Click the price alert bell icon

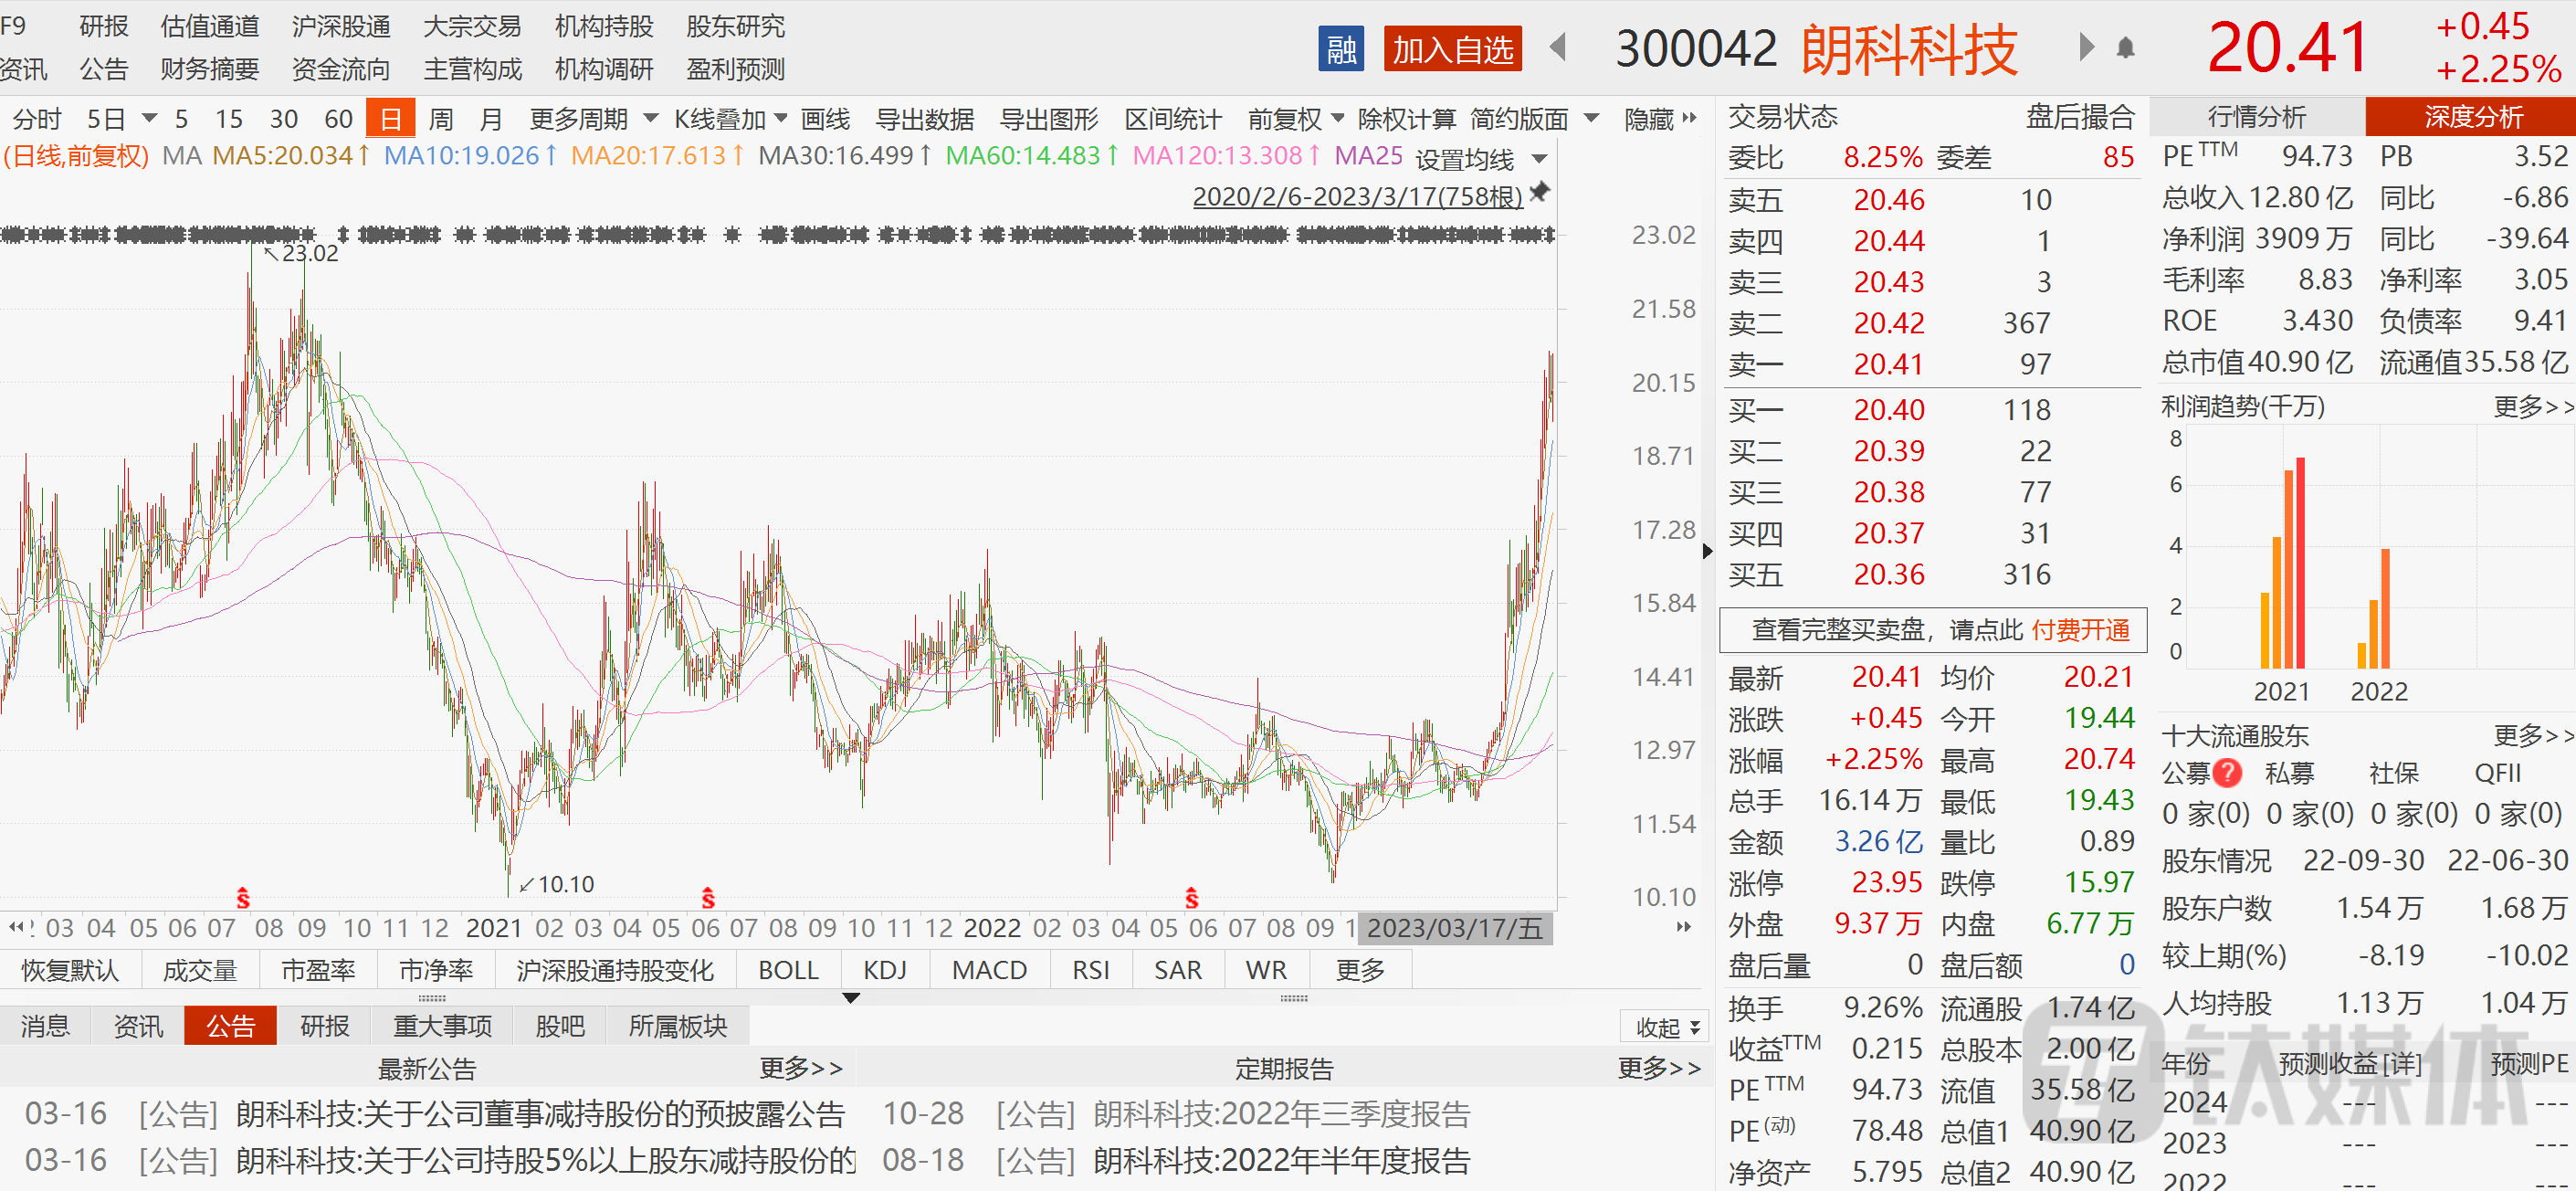2126,47
